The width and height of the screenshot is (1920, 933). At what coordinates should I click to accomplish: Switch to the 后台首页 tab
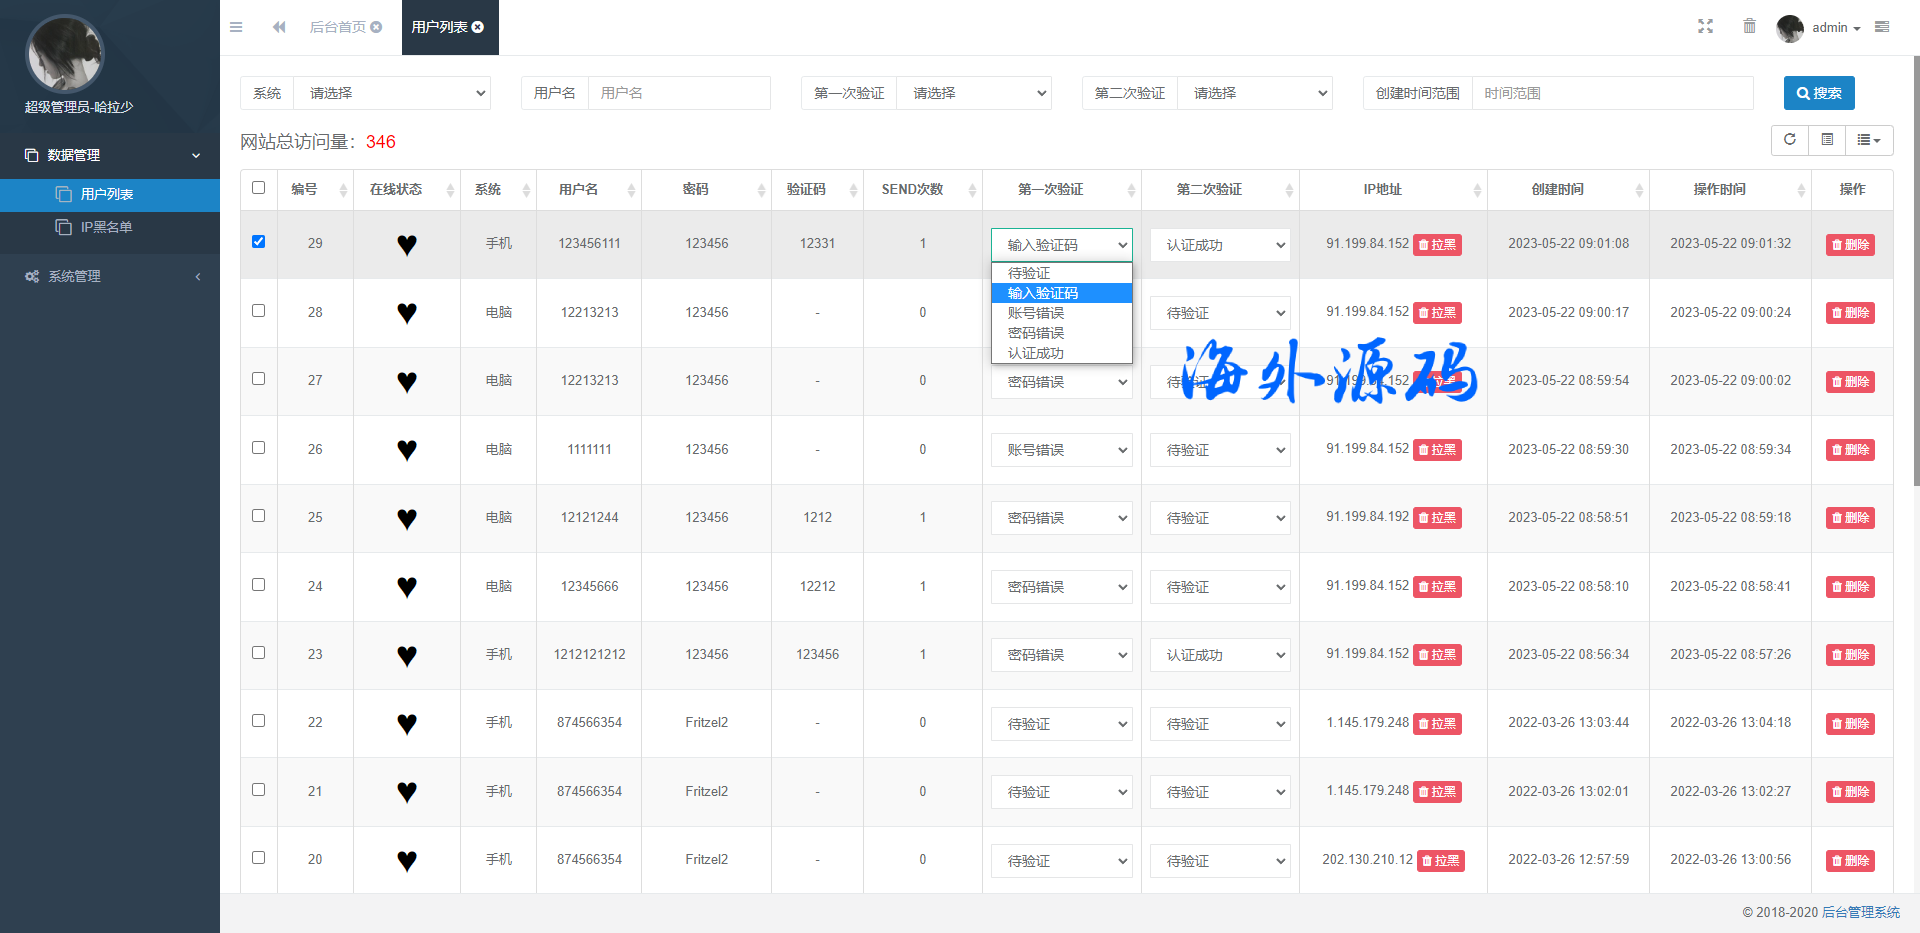(x=337, y=27)
